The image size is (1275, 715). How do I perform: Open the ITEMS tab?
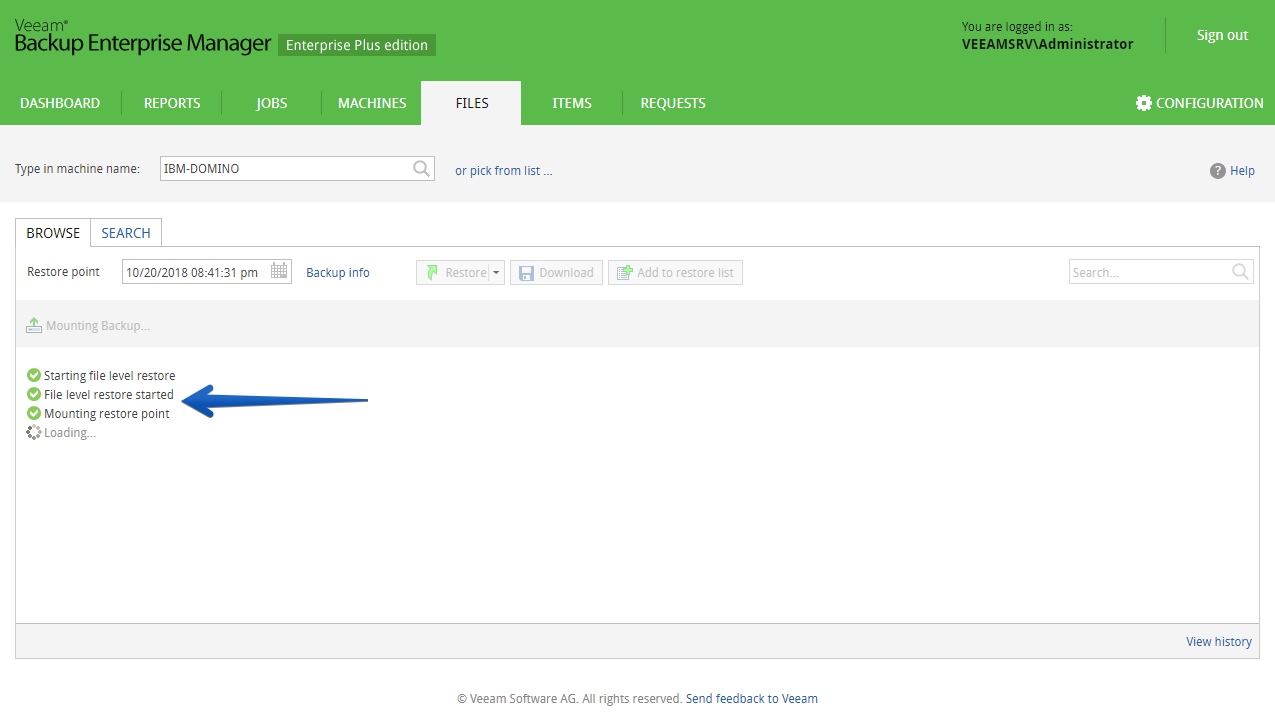pyautogui.click(x=572, y=103)
